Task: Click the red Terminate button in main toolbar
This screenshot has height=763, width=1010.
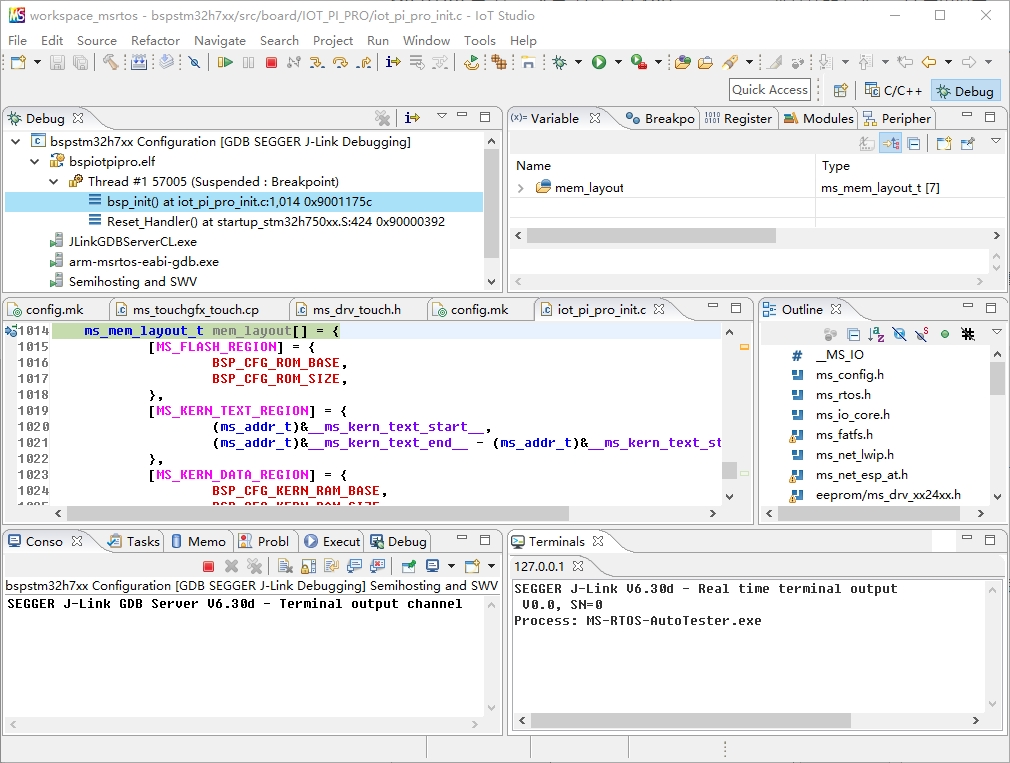Action: [x=271, y=62]
